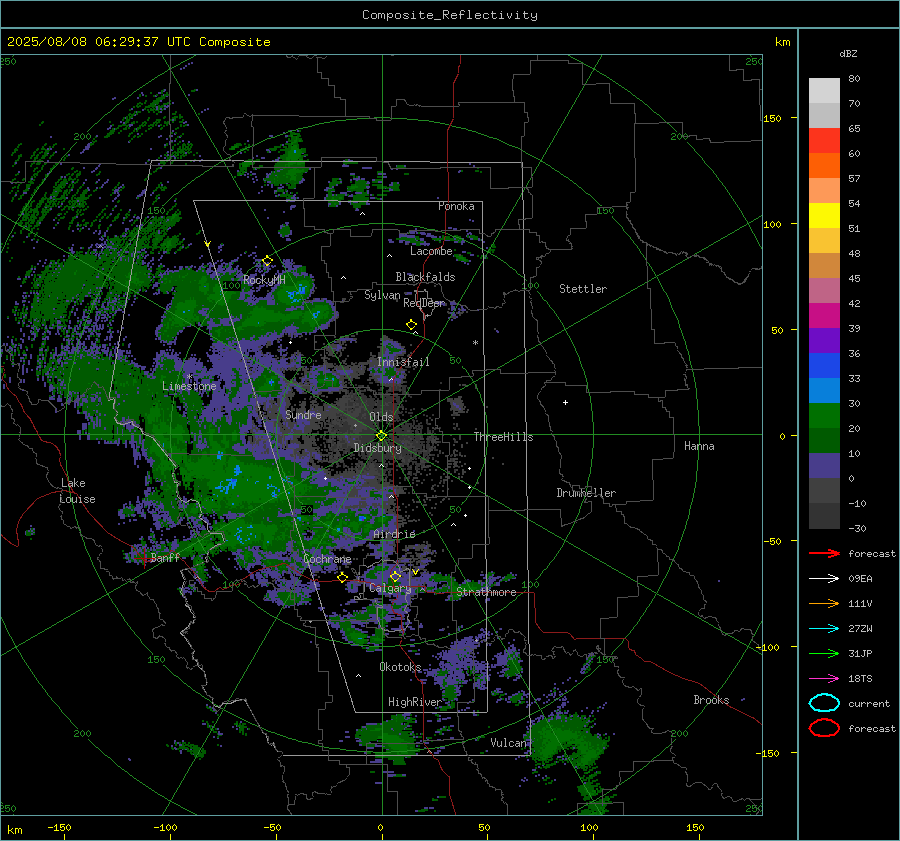This screenshot has height=841, width=900.
Task: Click the Sundre city label
Action: pyautogui.click(x=304, y=414)
